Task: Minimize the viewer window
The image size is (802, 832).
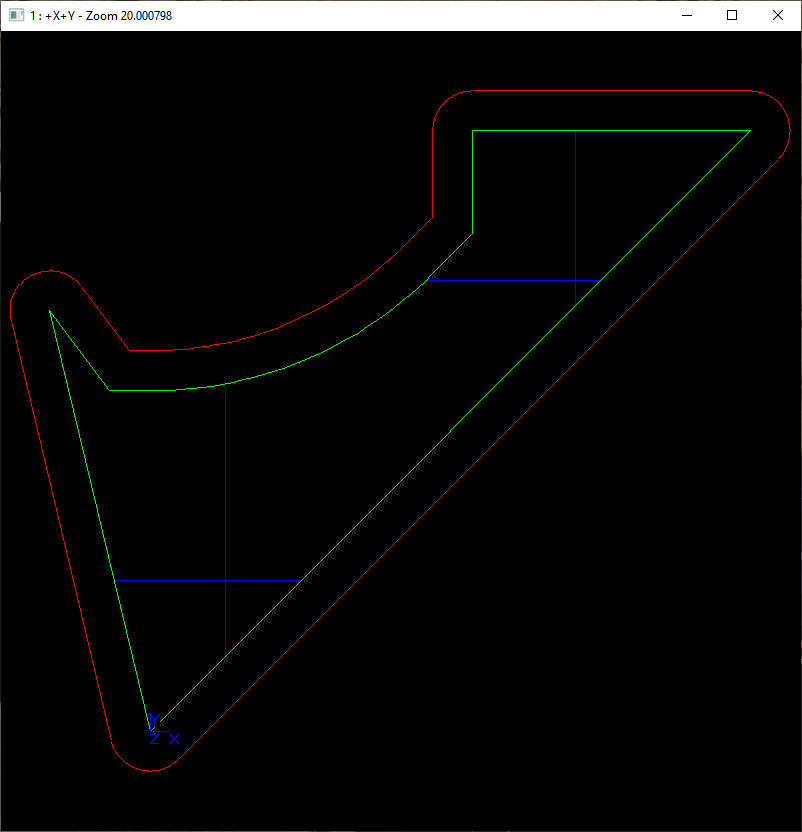Action: pyautogui.click(x=686, y=15)
